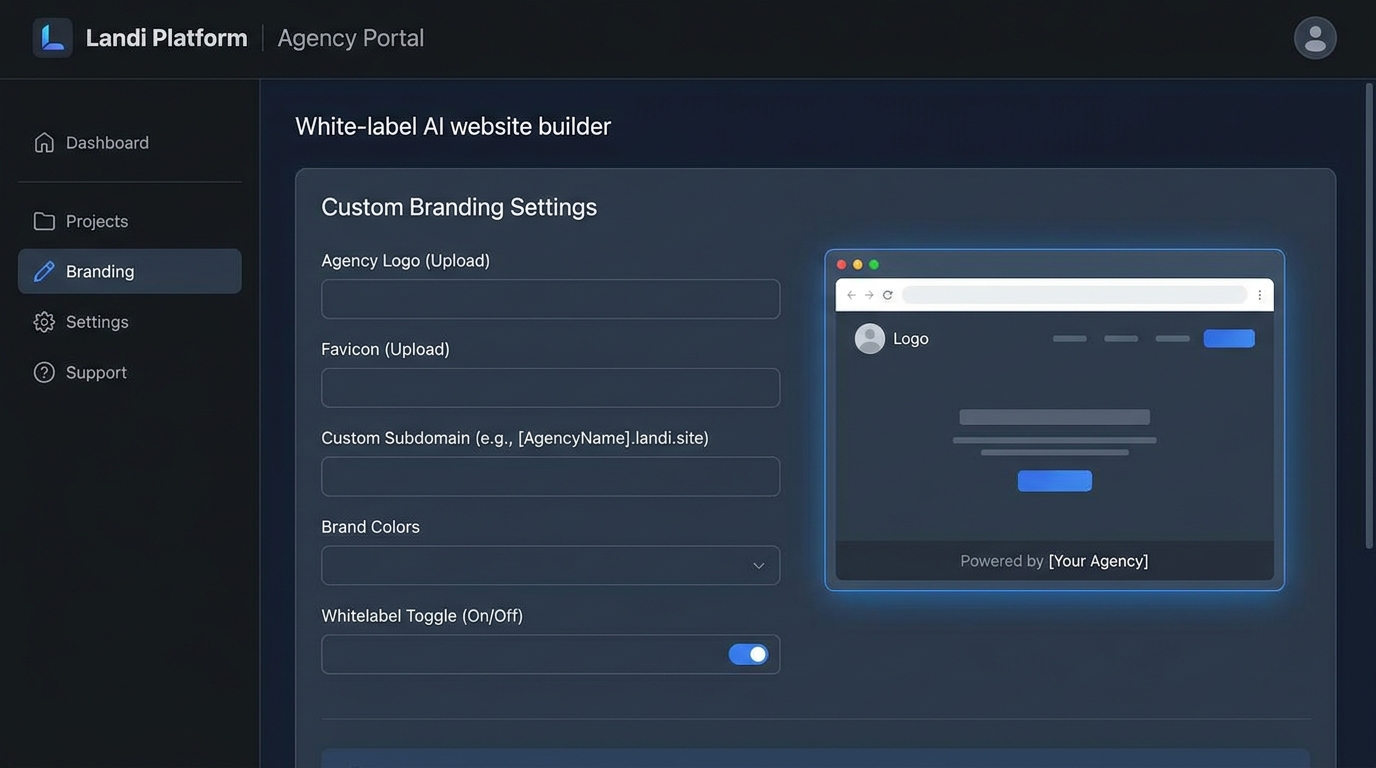The width and height of the screenshot is (1376, 768).
Task: Click the preview Logo avatar icon
Action: (x=870, y=338)
